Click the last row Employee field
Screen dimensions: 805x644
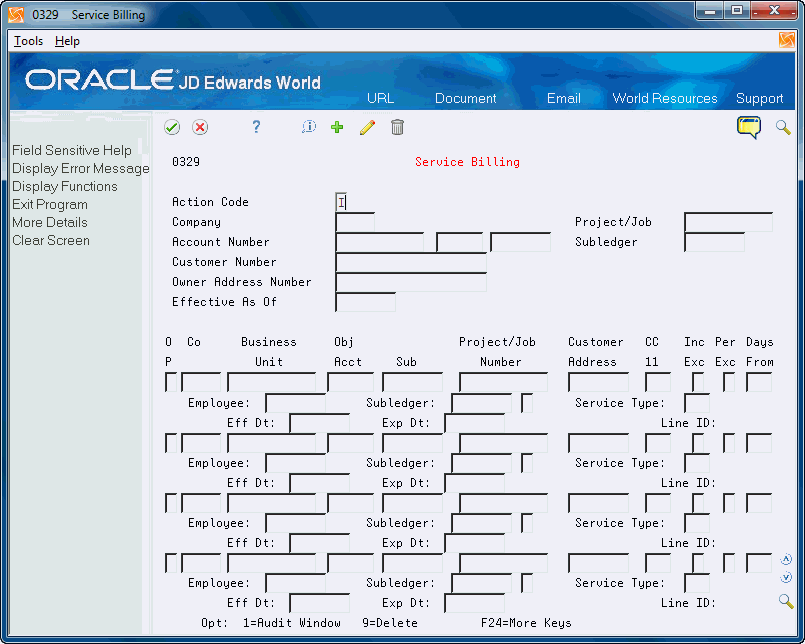[295, 583]
